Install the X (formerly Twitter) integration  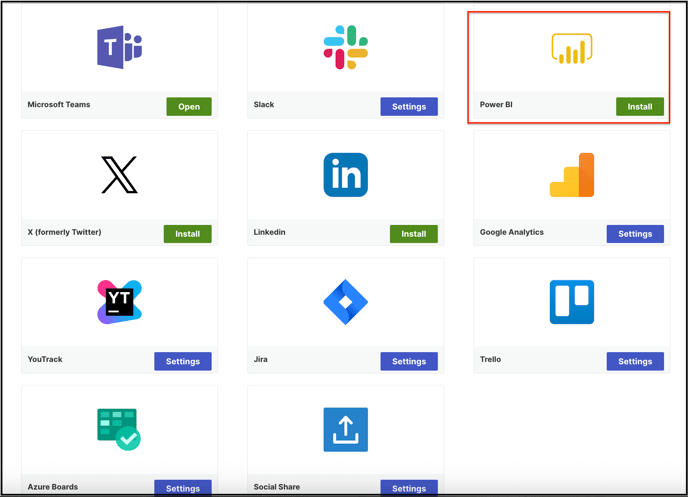tap(187, 234)
